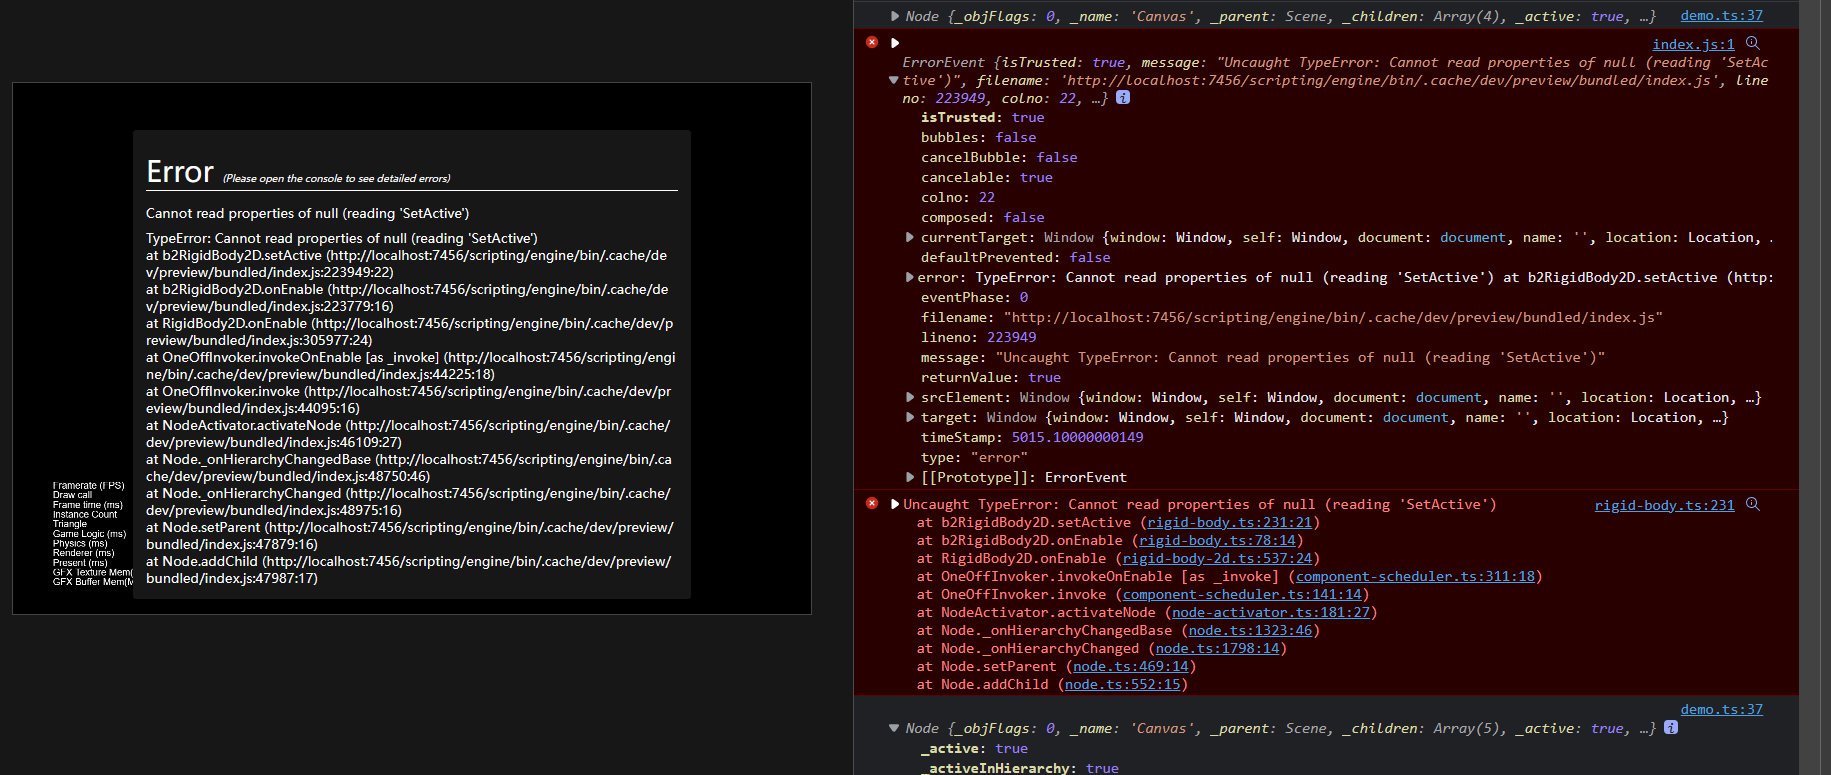Click the info badge after the last Canvas Node
The image size is (1831, 775).
click(x=1671, y=727)
